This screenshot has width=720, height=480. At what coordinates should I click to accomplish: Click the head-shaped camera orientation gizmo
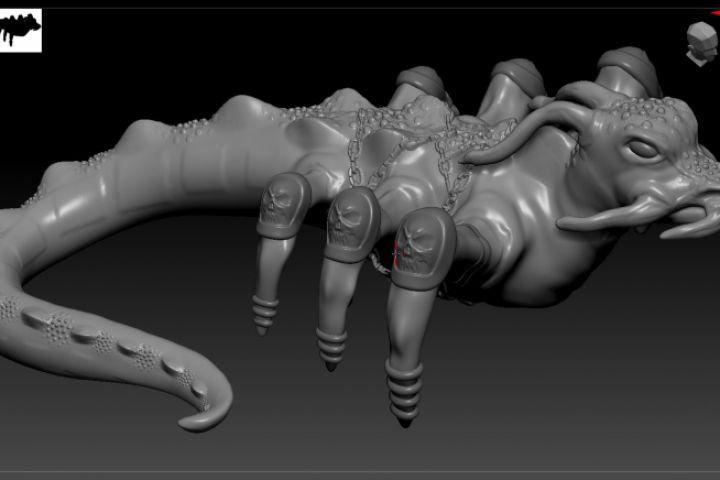click(x=702, y=44)
